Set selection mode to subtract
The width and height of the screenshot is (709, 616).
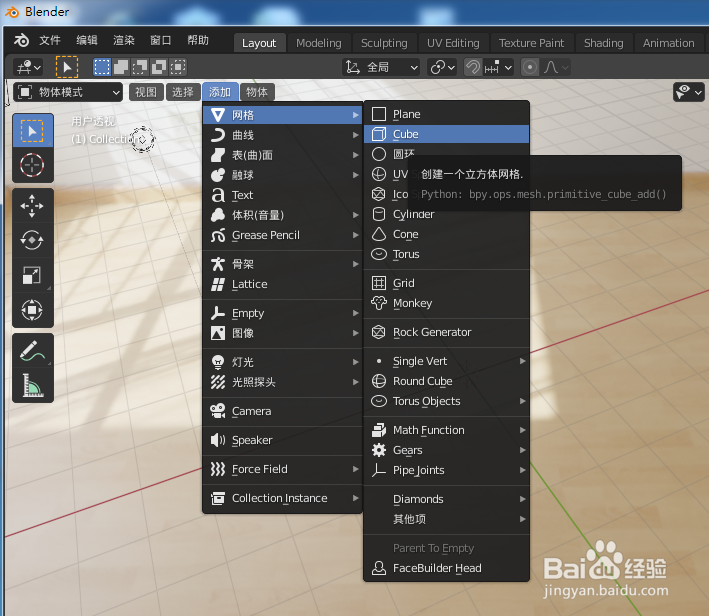click(x=140, y=67)
